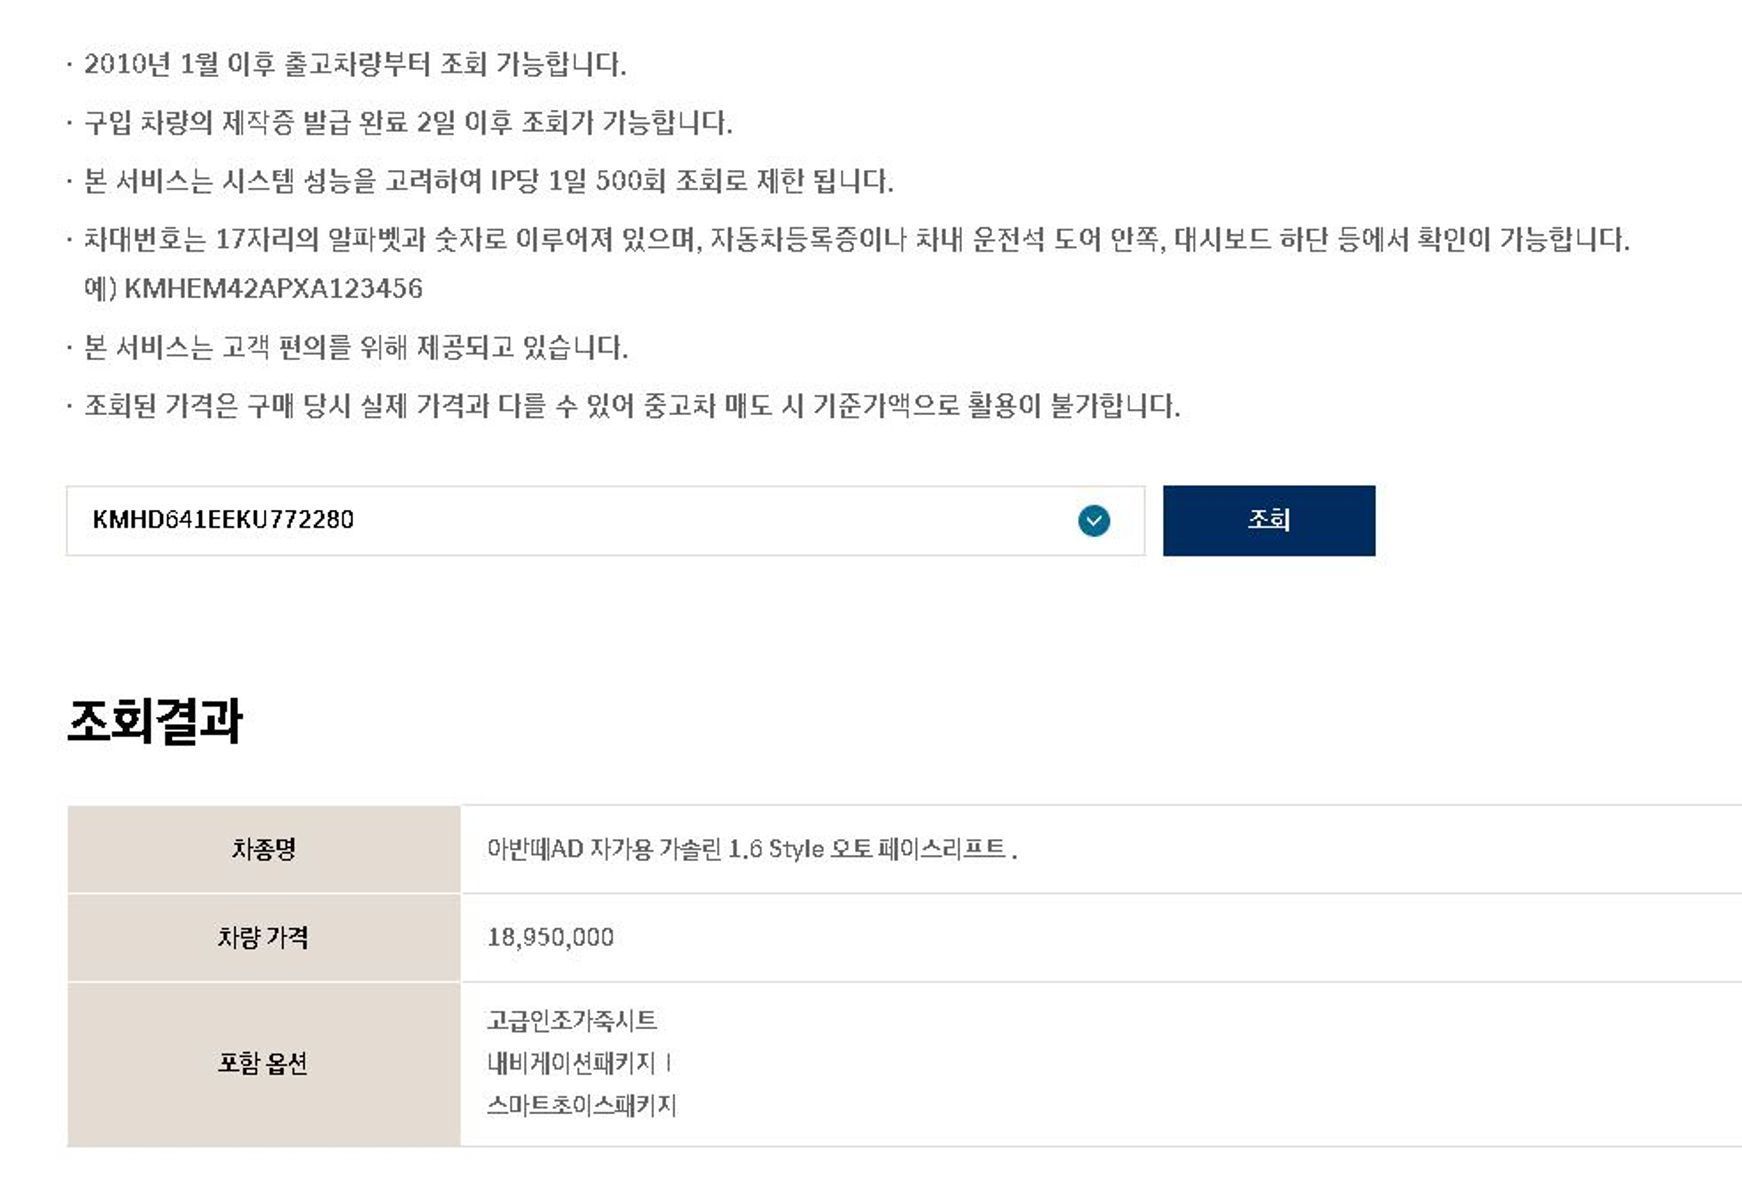Click the 스마트초이스패키지 option entry
Screen dimensions: 1742x1200
(582, 1106)
